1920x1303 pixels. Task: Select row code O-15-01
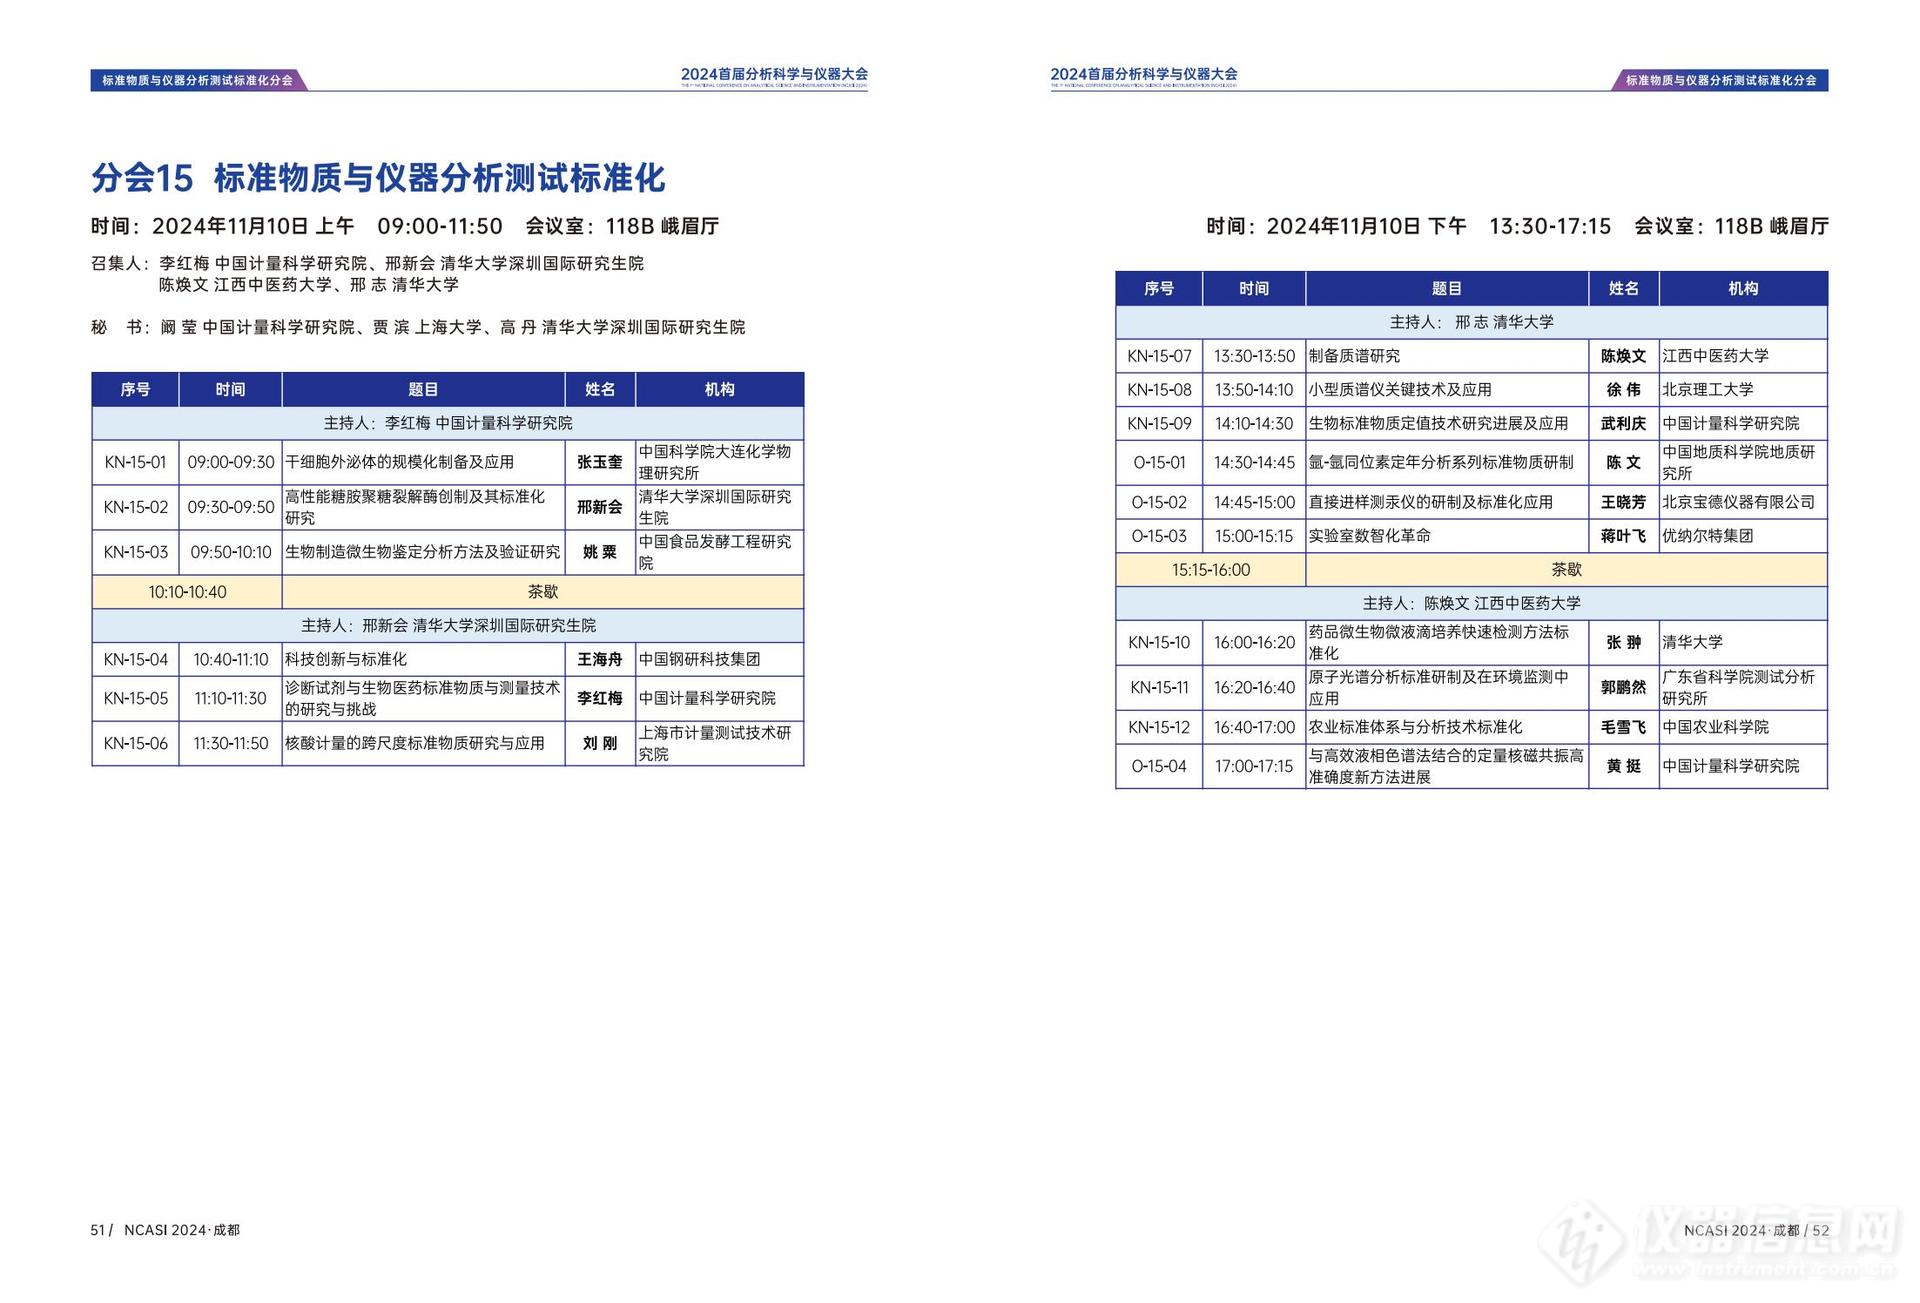[x=1159, y=462]
